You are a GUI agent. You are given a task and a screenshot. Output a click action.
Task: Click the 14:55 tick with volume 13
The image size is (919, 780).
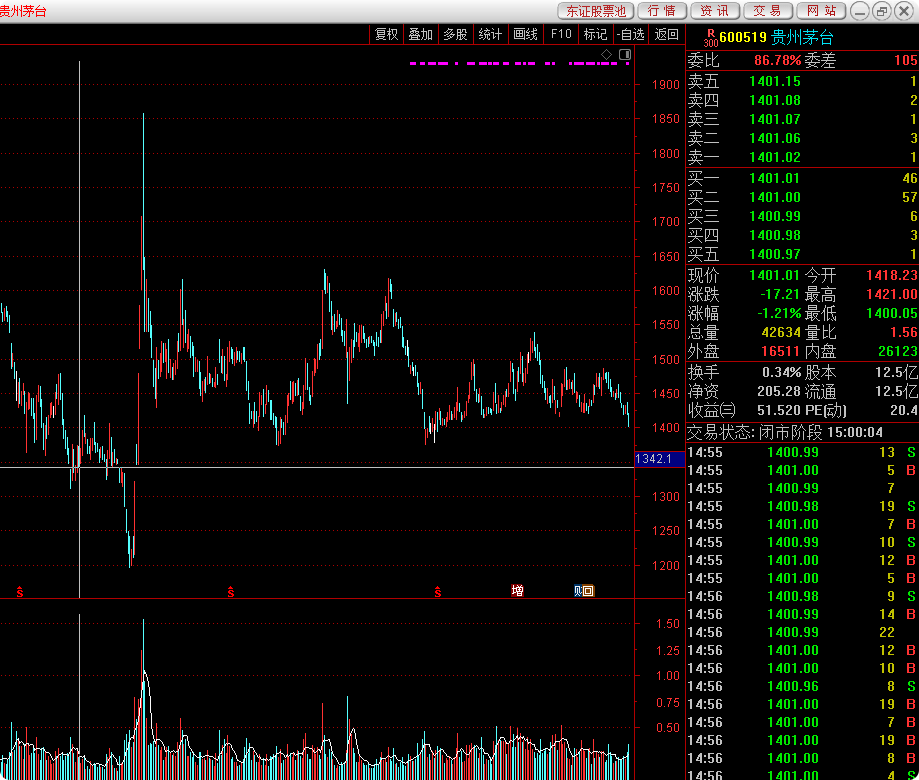(802, 452)
